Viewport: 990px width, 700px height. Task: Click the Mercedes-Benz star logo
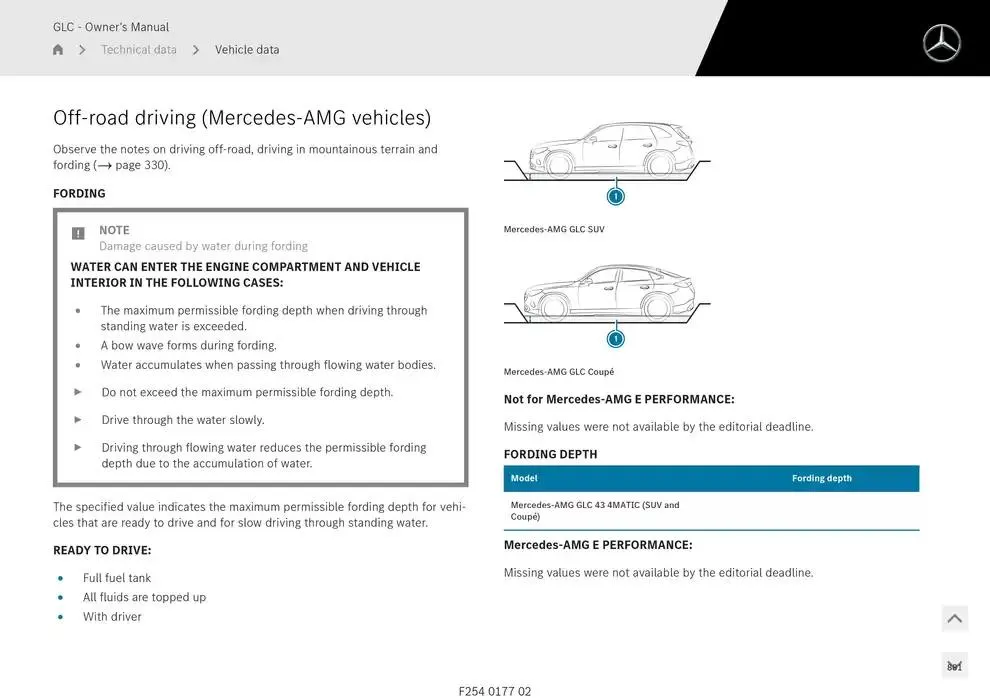[x=941, y=43]
